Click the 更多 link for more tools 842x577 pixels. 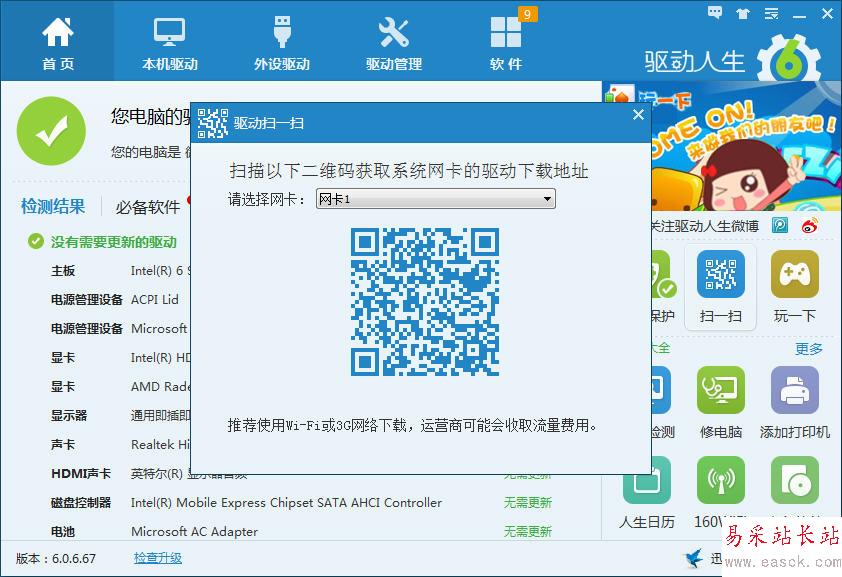click(809, 349)
